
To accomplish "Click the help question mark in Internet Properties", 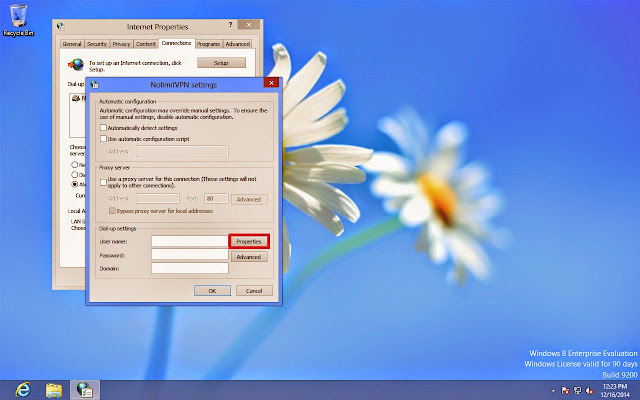I will [x=230, y=25].
